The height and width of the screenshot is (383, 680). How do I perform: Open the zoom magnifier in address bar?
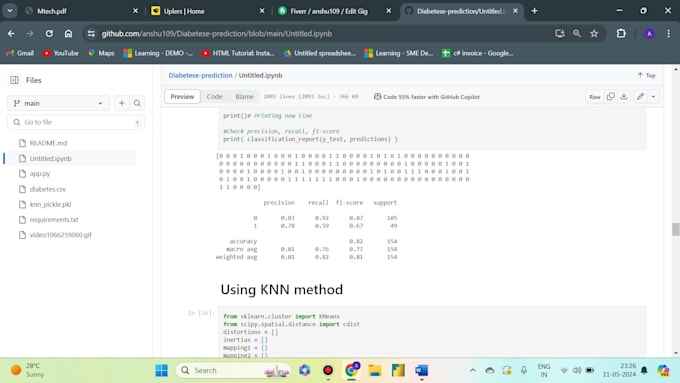click(x=577, y=33)
